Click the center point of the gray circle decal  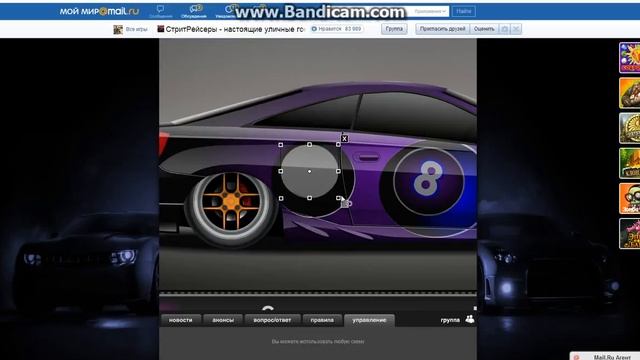(309, 171)
